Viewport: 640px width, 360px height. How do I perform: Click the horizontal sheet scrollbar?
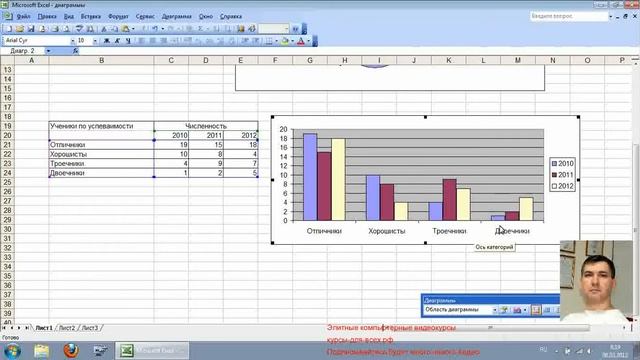490,328
